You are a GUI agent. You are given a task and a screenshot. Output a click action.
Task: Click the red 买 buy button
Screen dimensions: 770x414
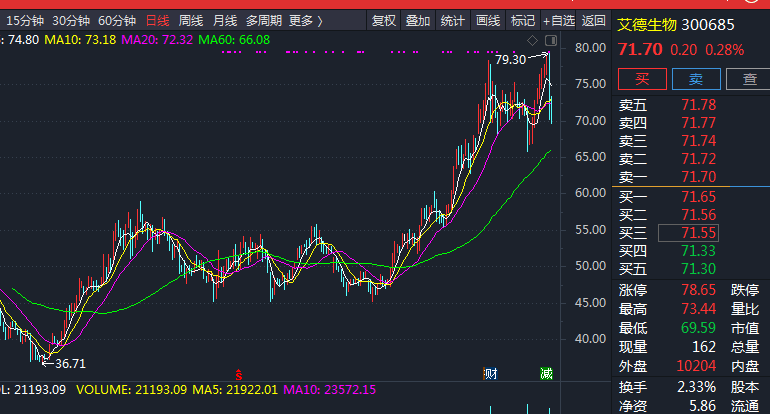pyautogui.click(x=642, y=79)
